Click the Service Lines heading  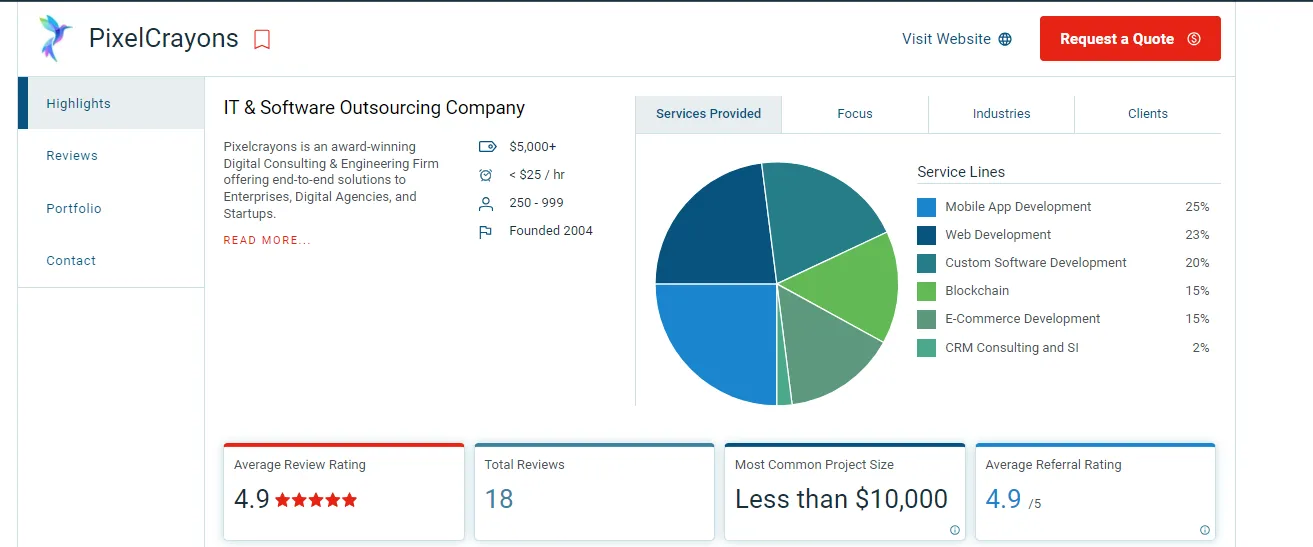tap(961, 172)
